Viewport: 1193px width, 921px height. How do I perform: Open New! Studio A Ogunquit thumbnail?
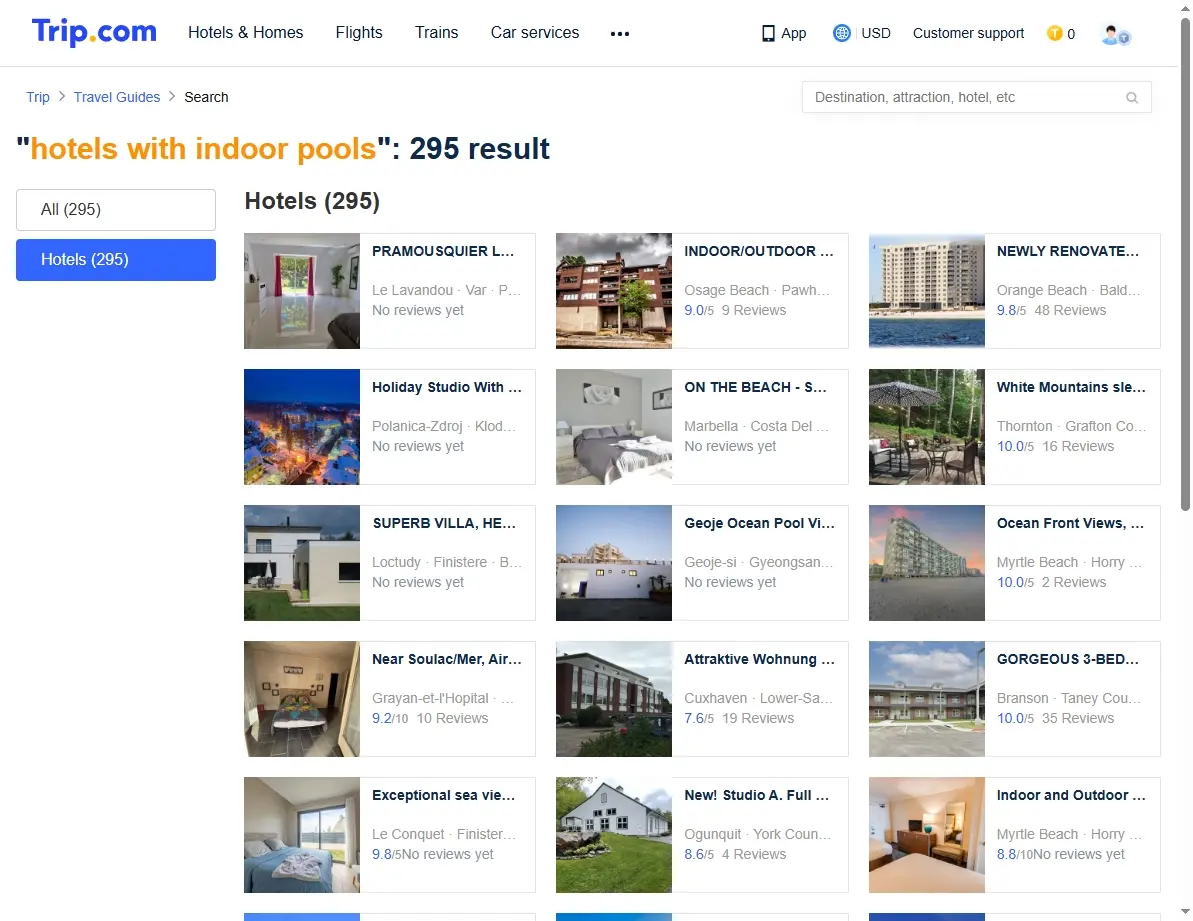click(x=614, y=836)
